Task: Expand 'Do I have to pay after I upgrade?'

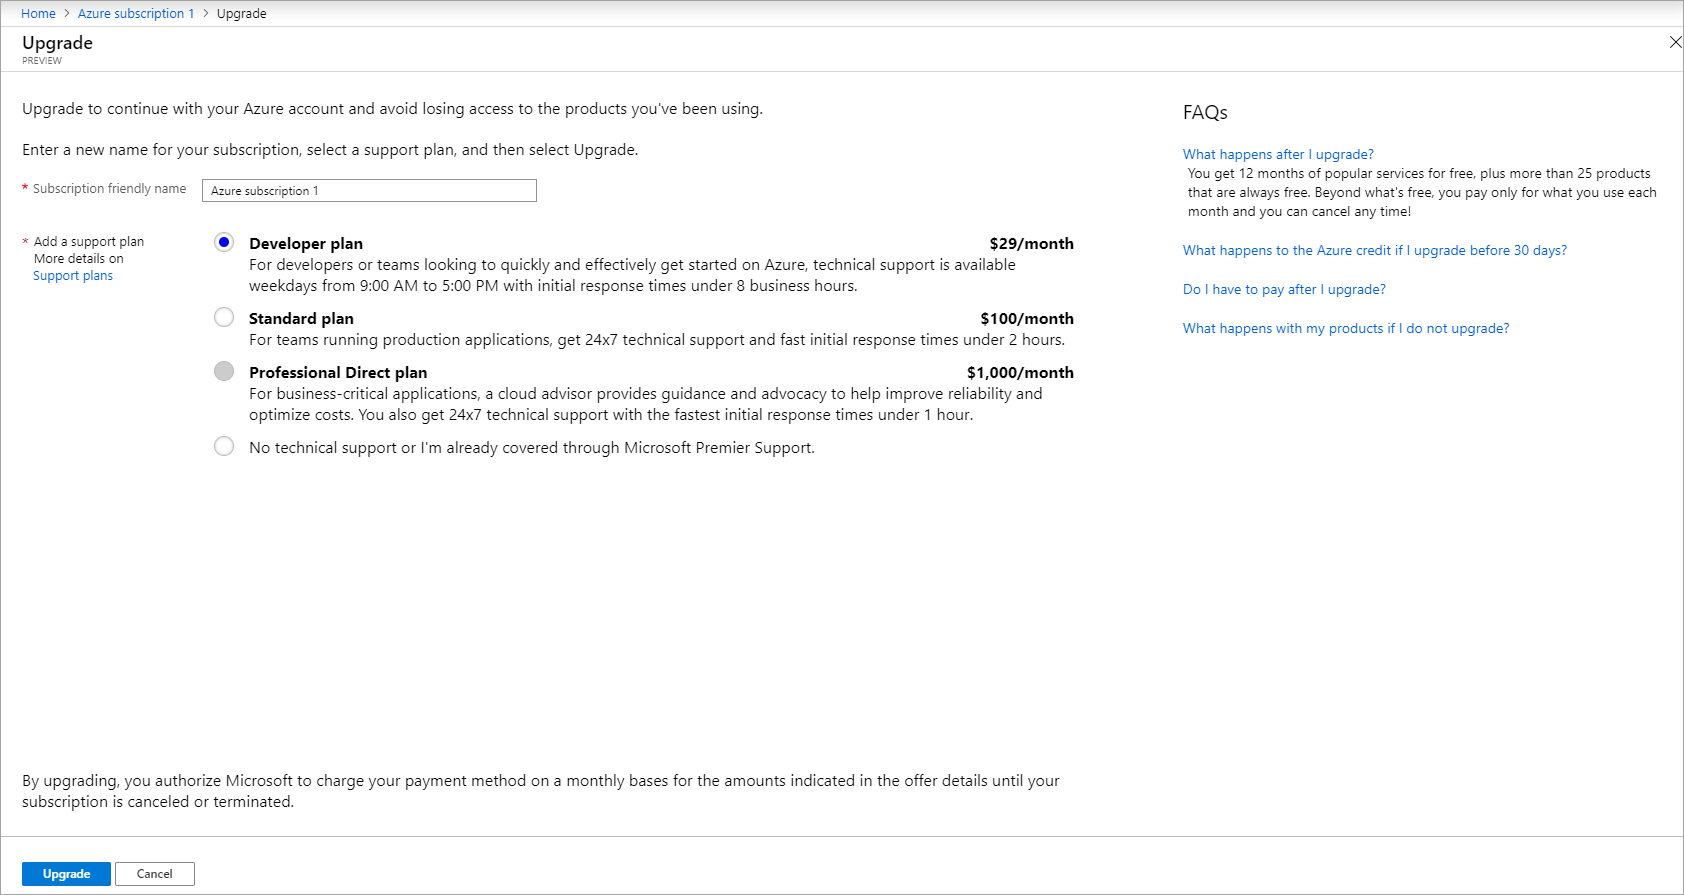Action: pos(1284,289)
